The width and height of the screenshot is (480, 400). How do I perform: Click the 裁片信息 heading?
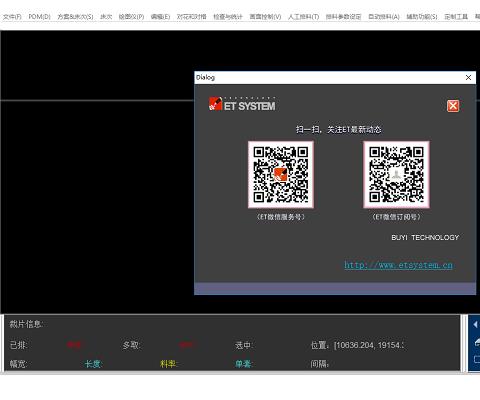tap(26, 324)
